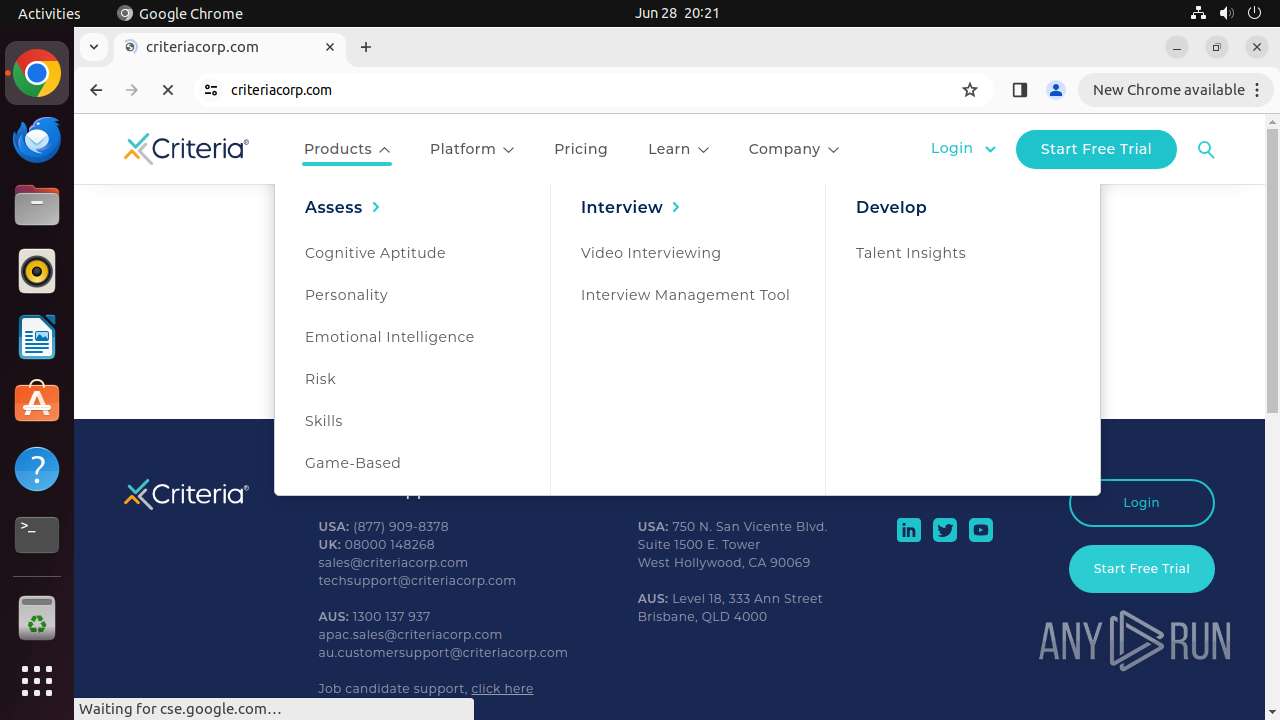This screenshot has height=720, width=1280.
Task: Open the network status indicator
Action: pyautogui.click(x=1198, y=13)
